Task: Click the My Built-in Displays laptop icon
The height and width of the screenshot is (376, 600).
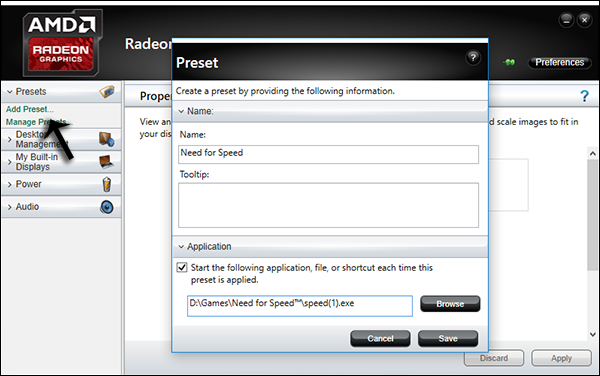Action: point(106,162)
